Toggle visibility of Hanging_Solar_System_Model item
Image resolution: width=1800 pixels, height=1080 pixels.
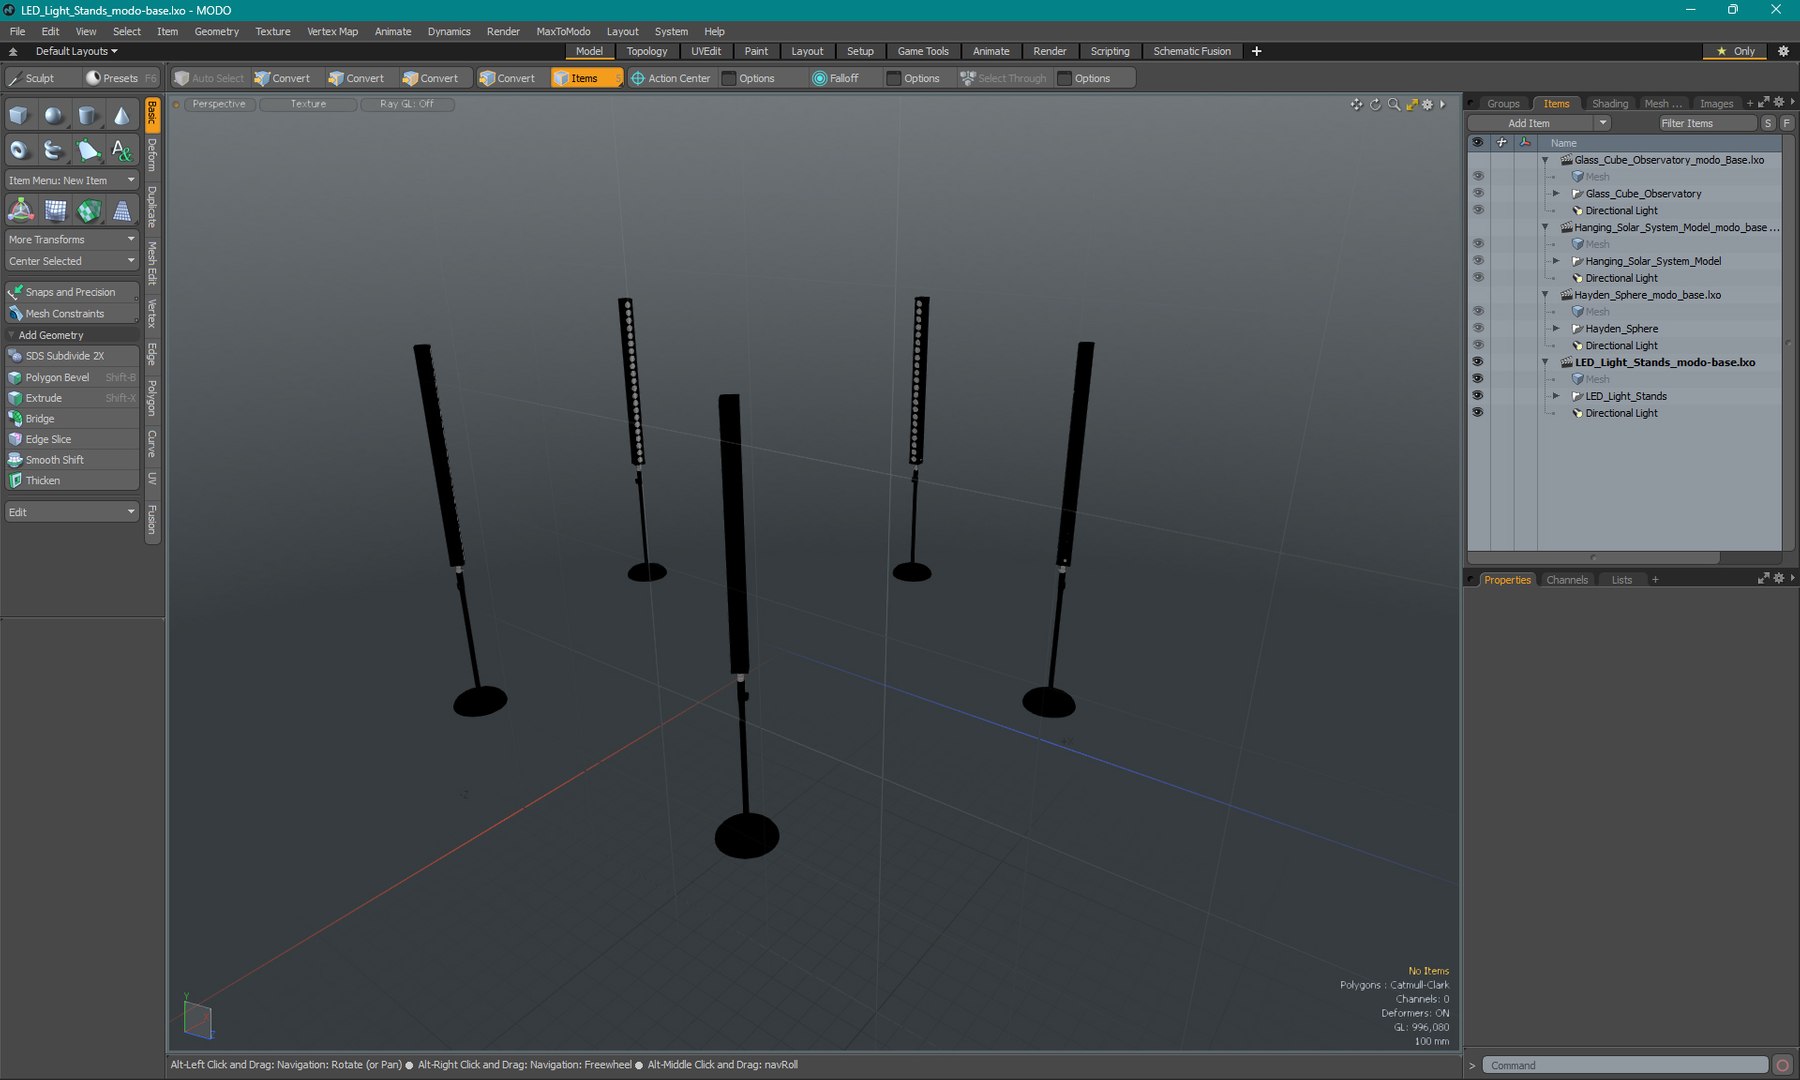click(x=1477, y=261)
